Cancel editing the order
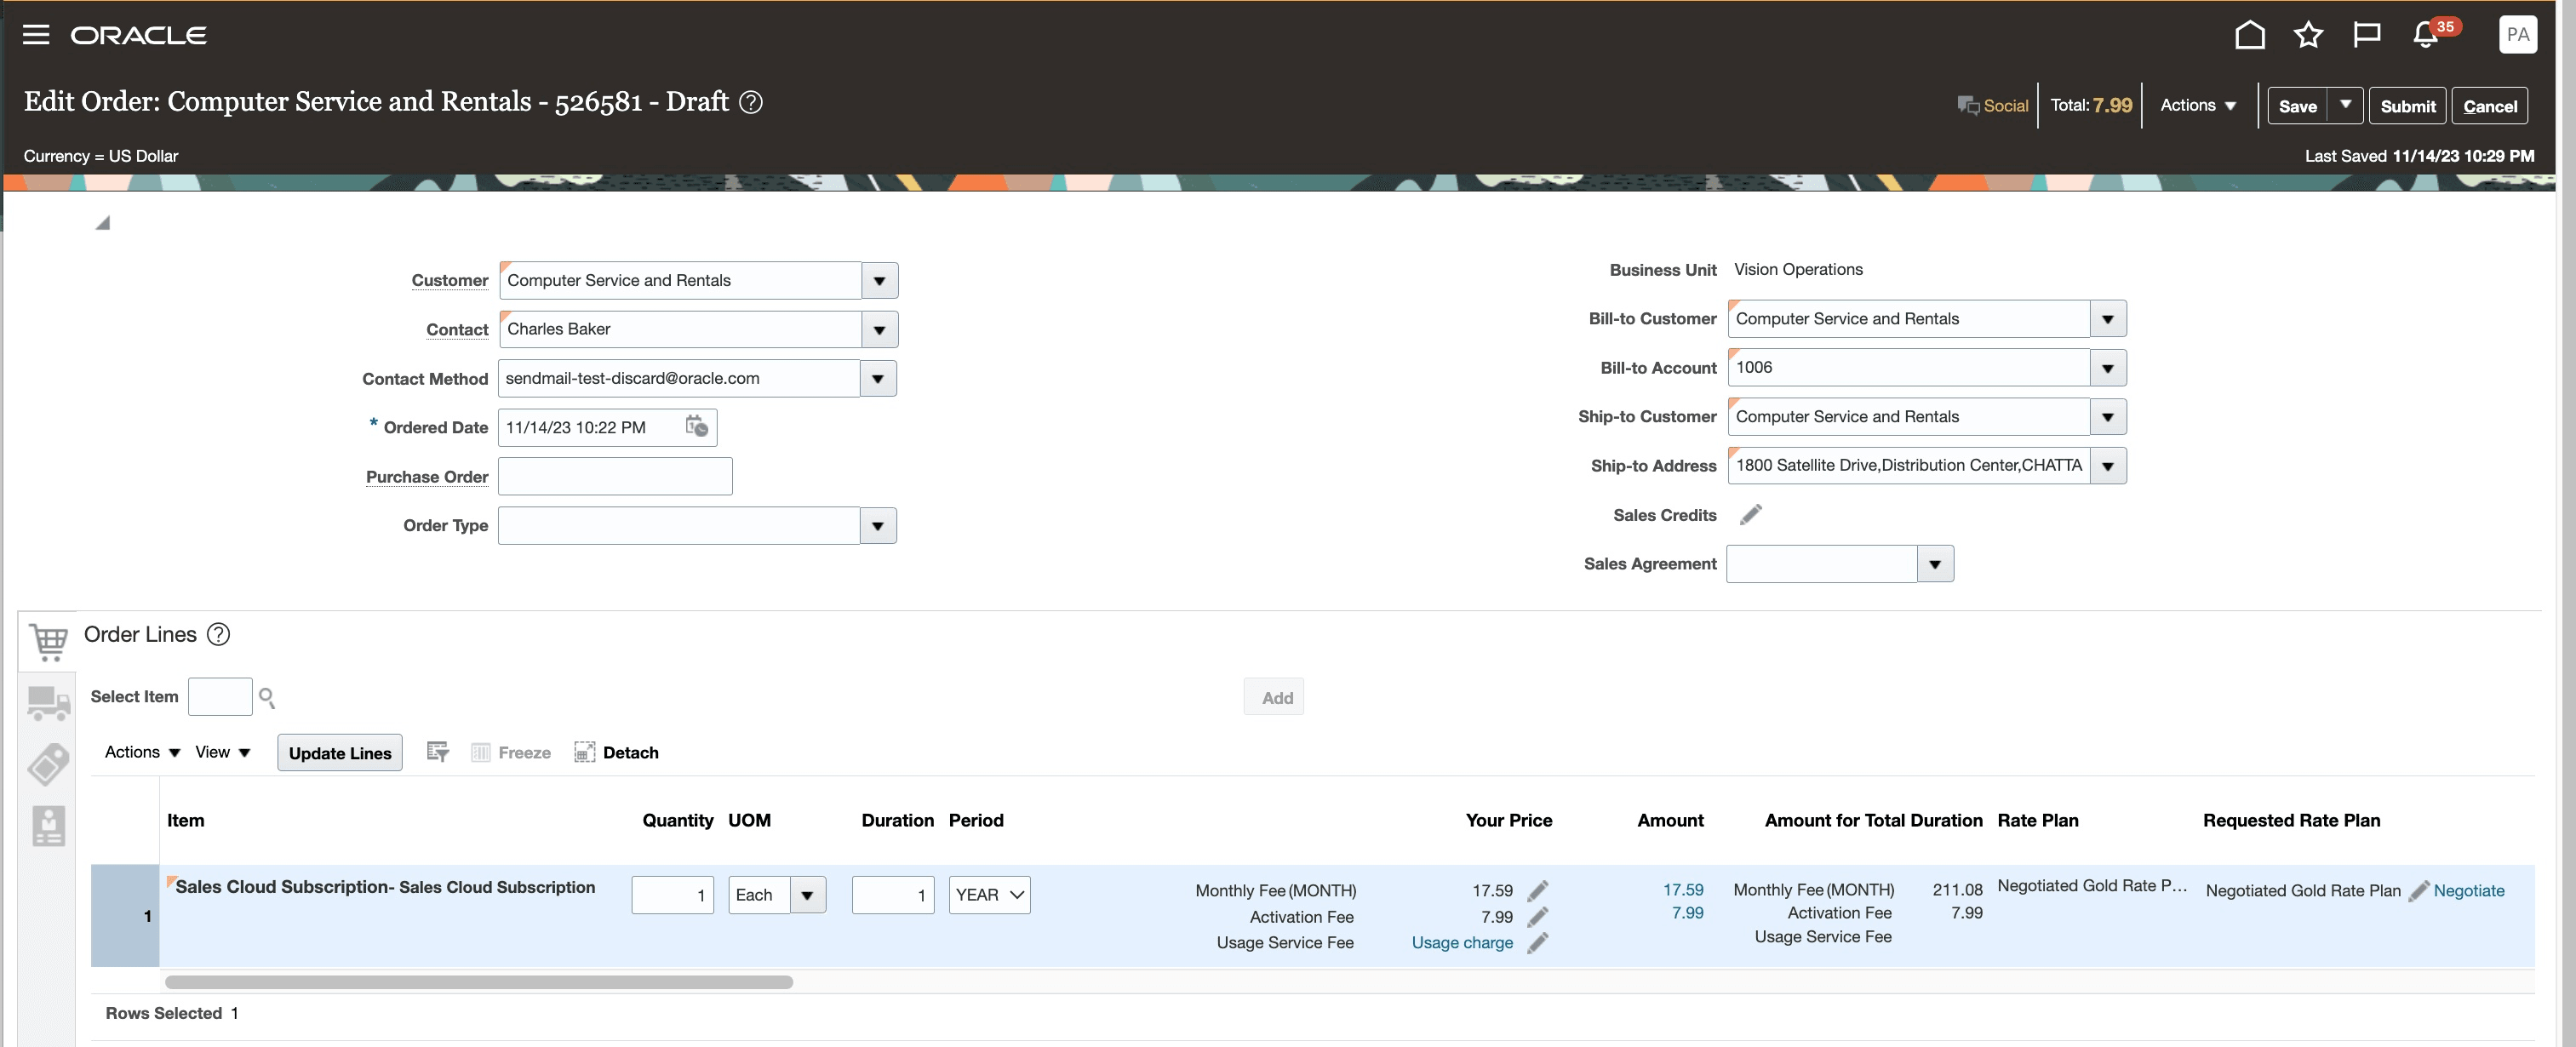Screen dimensions: 2576x1047 (x=2489, y=105)
